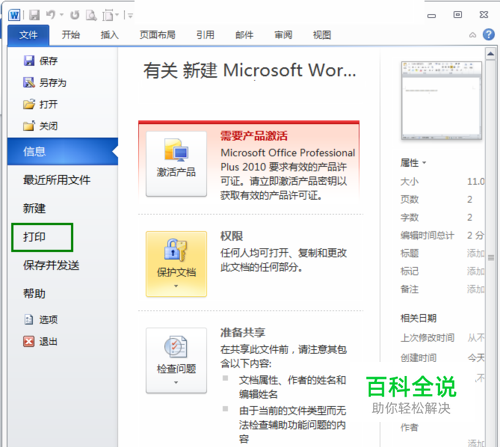This screenshot has width=500, height=447.
Task: Click 退出 to quit Word
Action: coord(41,341)
